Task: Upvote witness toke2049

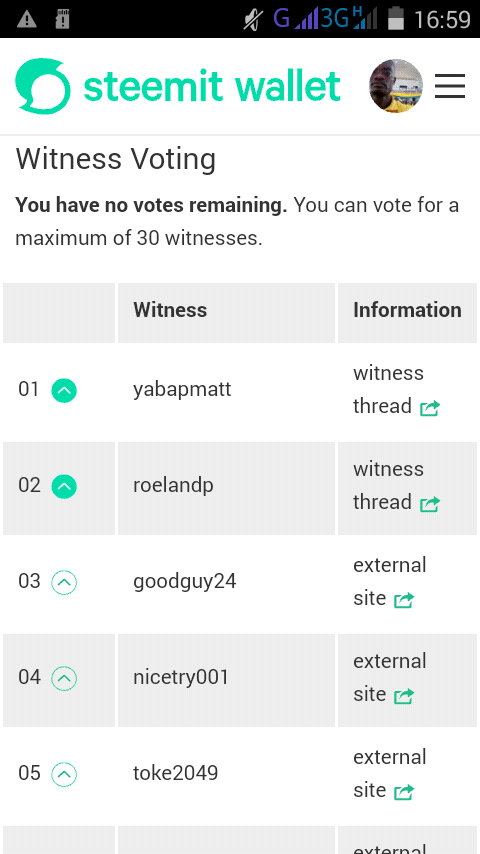Action: tap(64, 774)
